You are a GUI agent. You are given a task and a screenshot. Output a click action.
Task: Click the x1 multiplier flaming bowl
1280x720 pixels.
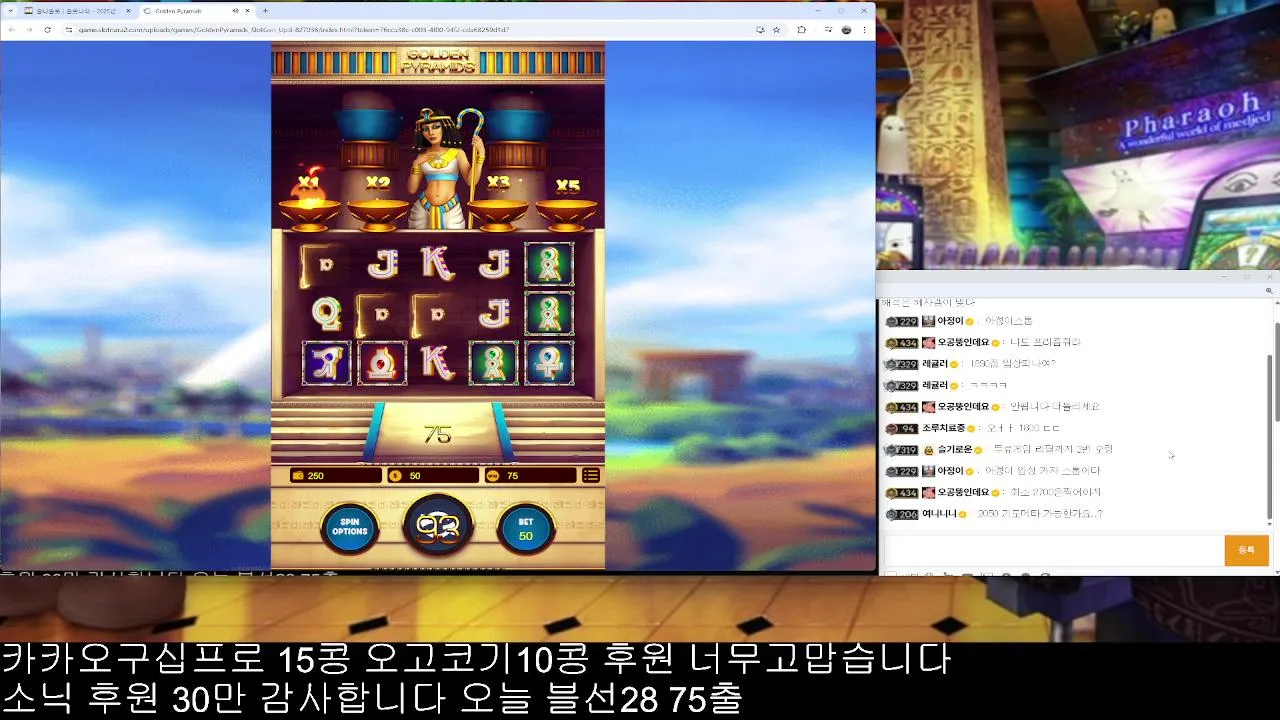[x=308, y=200]
